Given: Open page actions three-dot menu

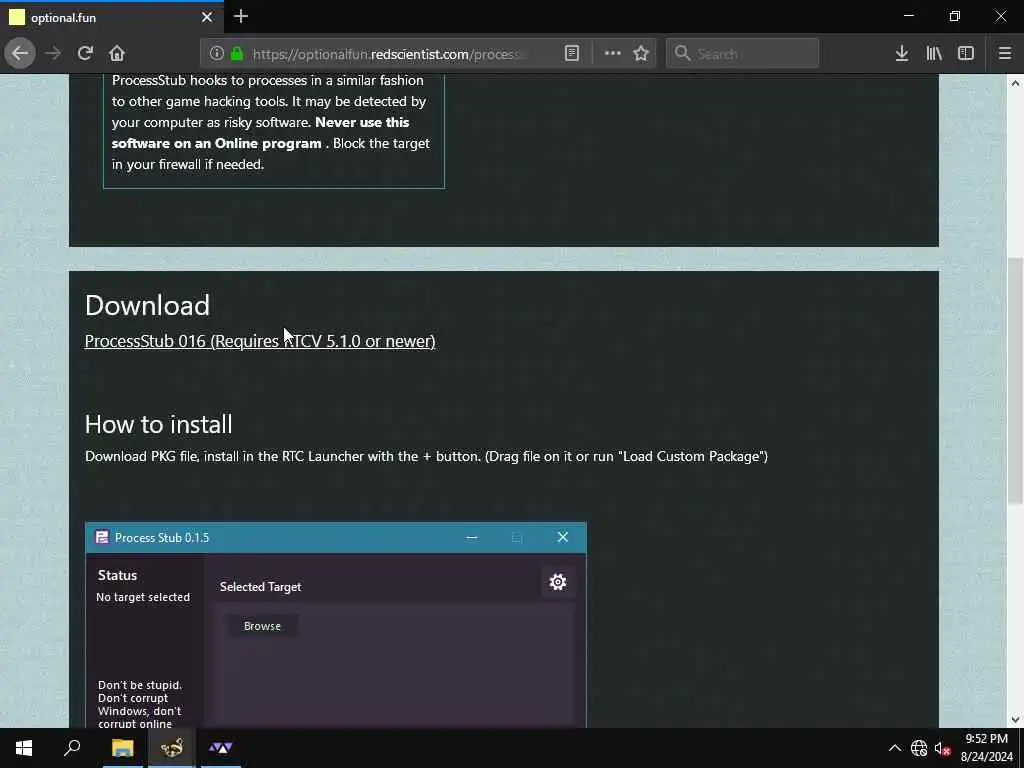Looking at the screenshot, I should 613,54.
